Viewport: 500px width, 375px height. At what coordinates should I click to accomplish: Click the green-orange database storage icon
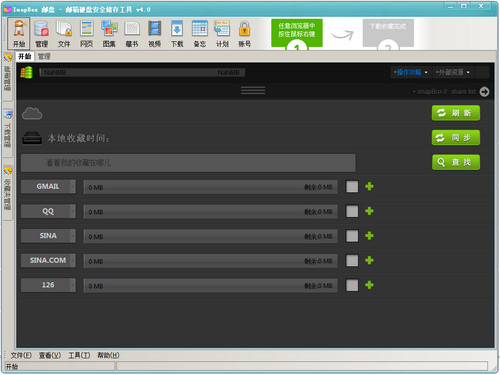[x=27, y=72]
